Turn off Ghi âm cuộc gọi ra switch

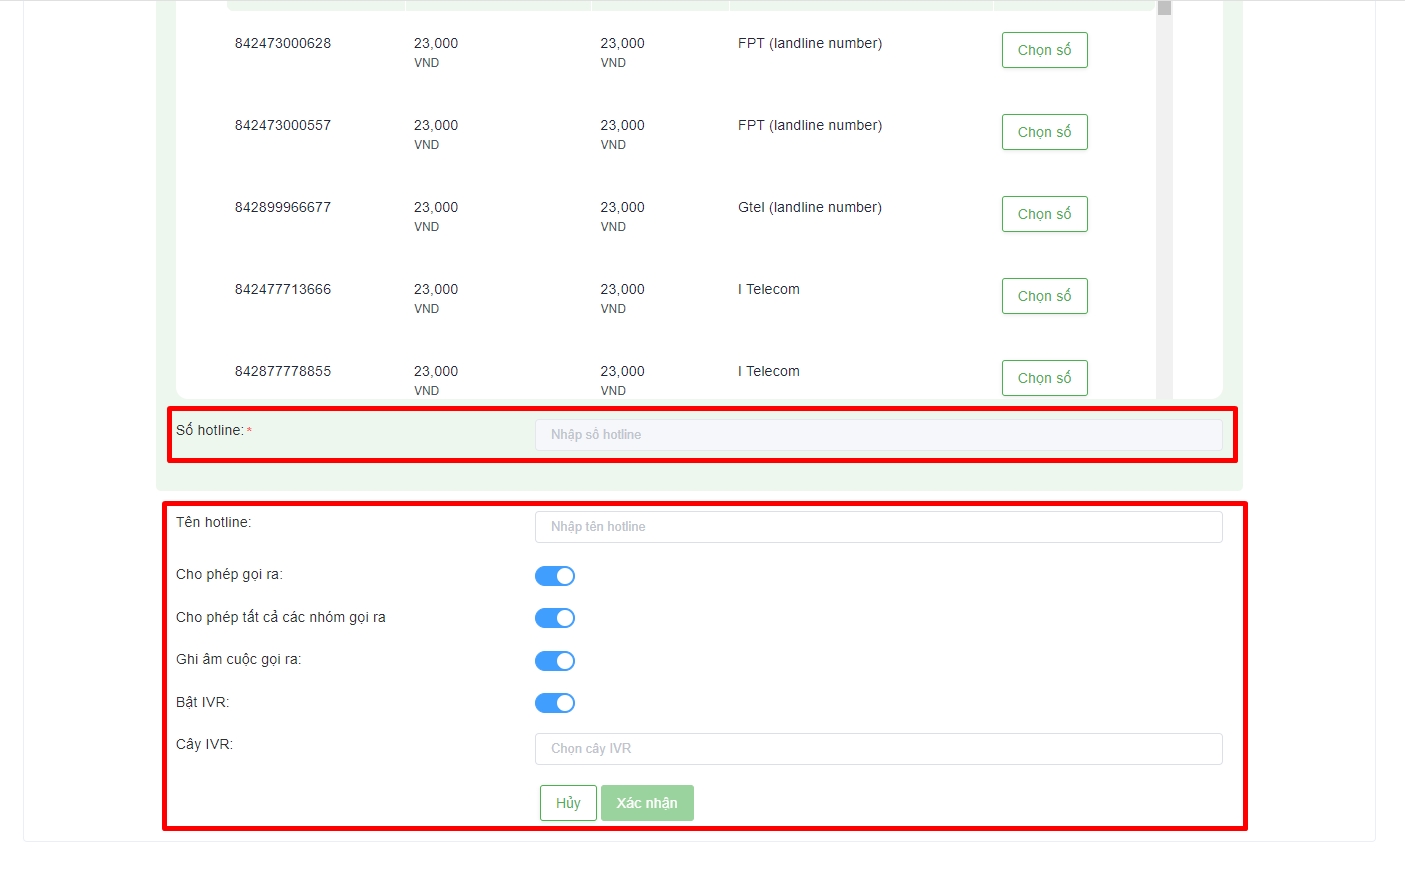pyautogui.click(x=554, y=661)
